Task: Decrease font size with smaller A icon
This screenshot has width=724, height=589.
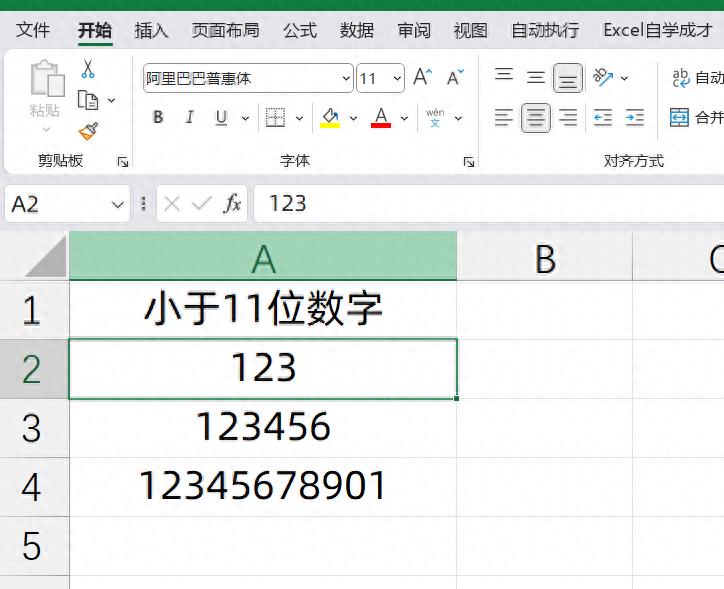Action: click(x=455, y=77)
